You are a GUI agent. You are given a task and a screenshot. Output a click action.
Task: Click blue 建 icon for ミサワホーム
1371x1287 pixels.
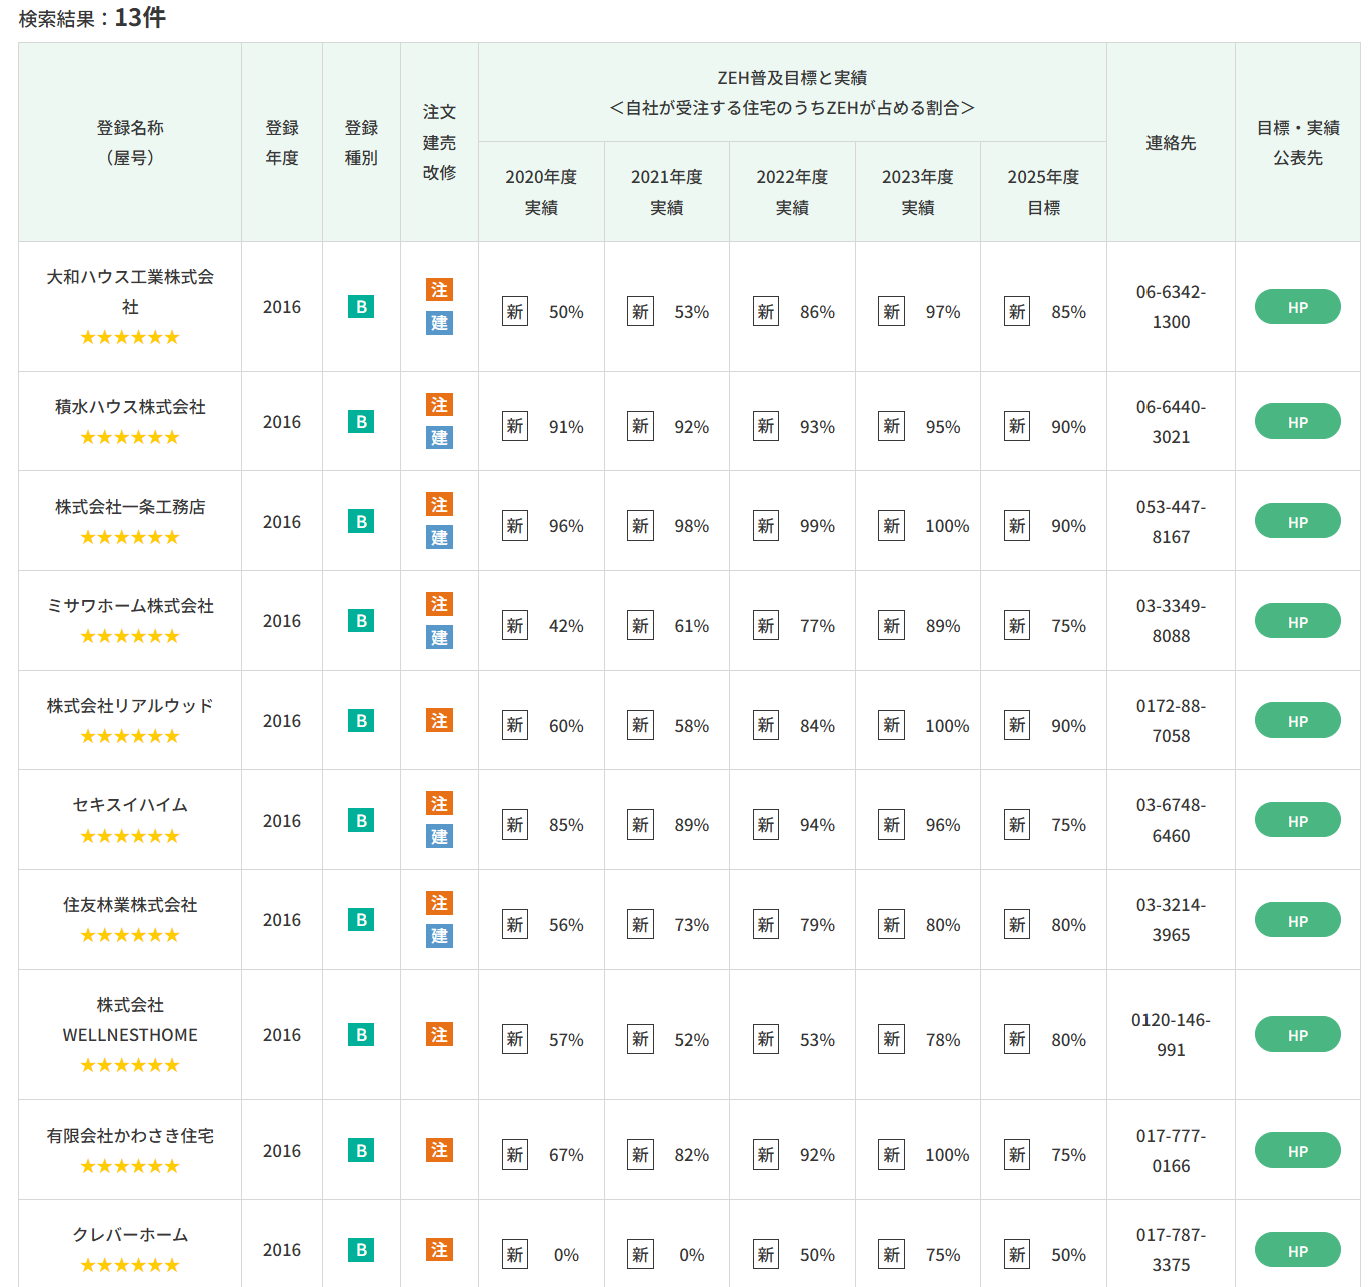click(439, 637)
